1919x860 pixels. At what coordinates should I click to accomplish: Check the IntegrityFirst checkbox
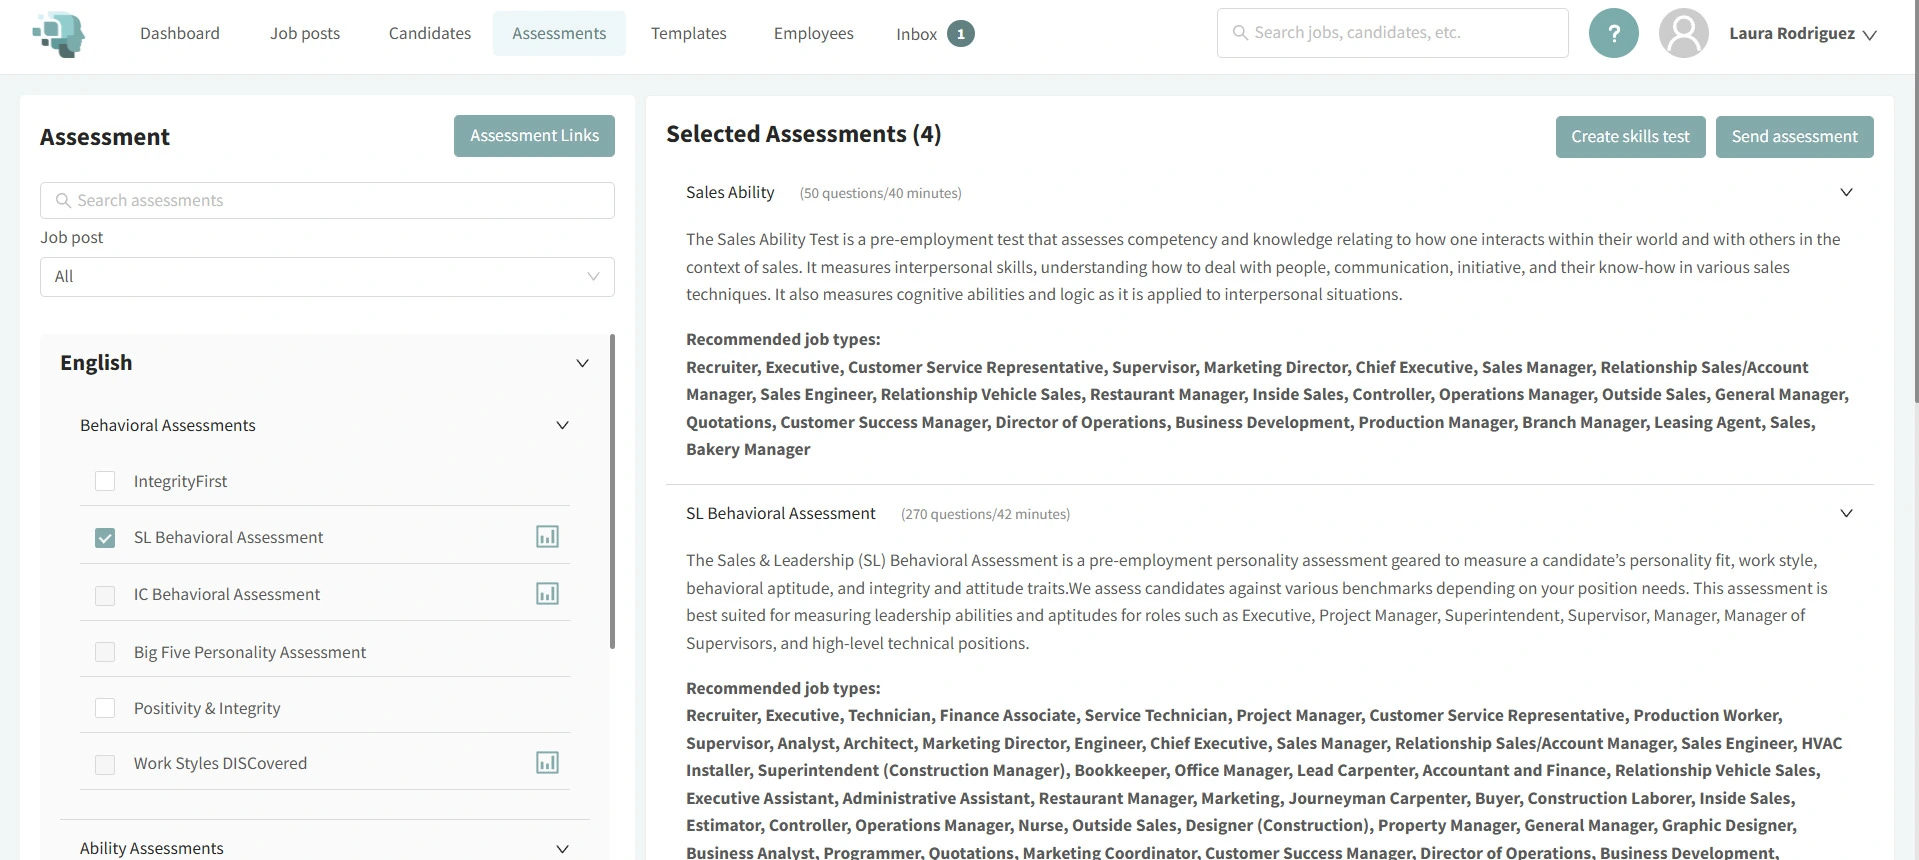click(x=105, y=481)
